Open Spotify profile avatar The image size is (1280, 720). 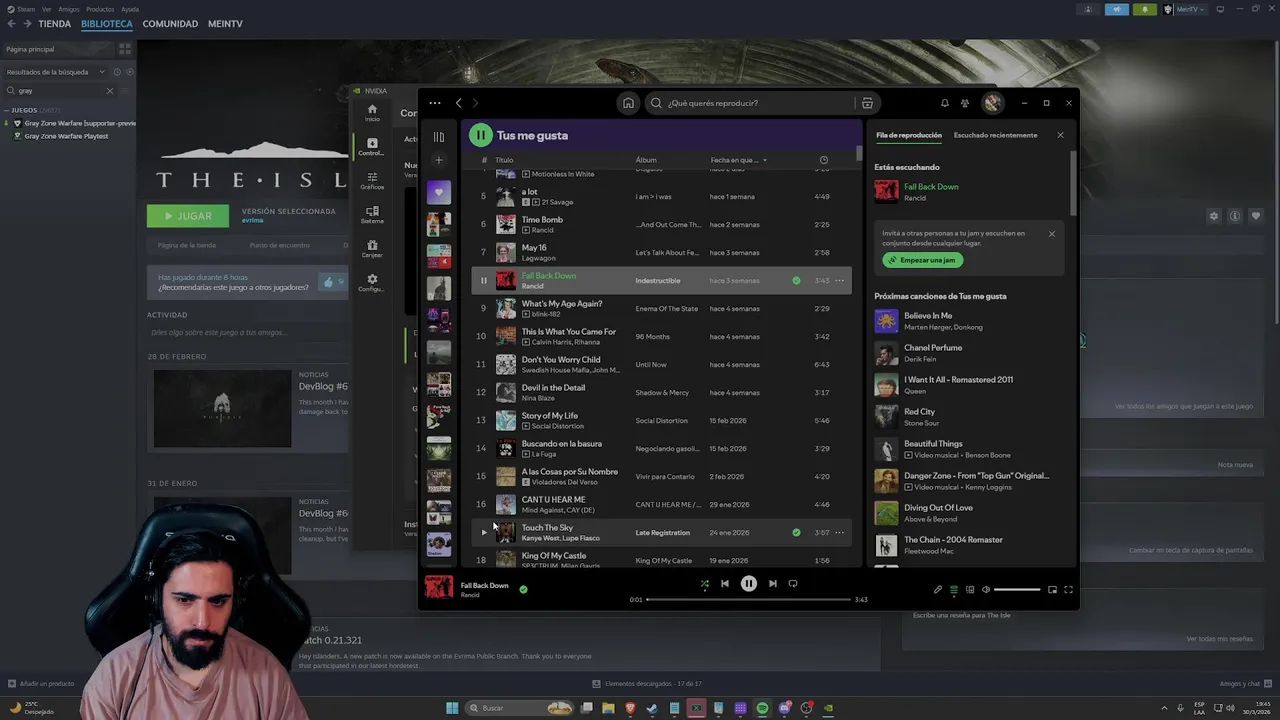(x=992, y=103)
